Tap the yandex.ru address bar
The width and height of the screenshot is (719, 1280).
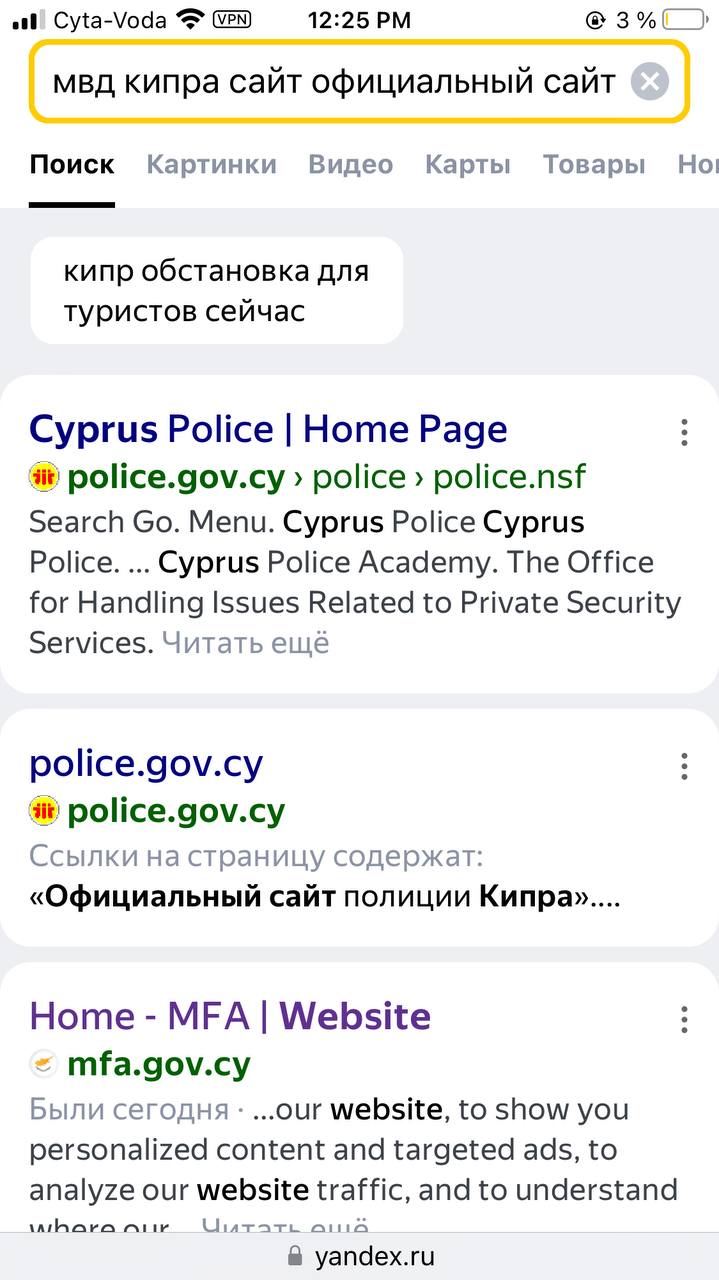pos(374,1255)
